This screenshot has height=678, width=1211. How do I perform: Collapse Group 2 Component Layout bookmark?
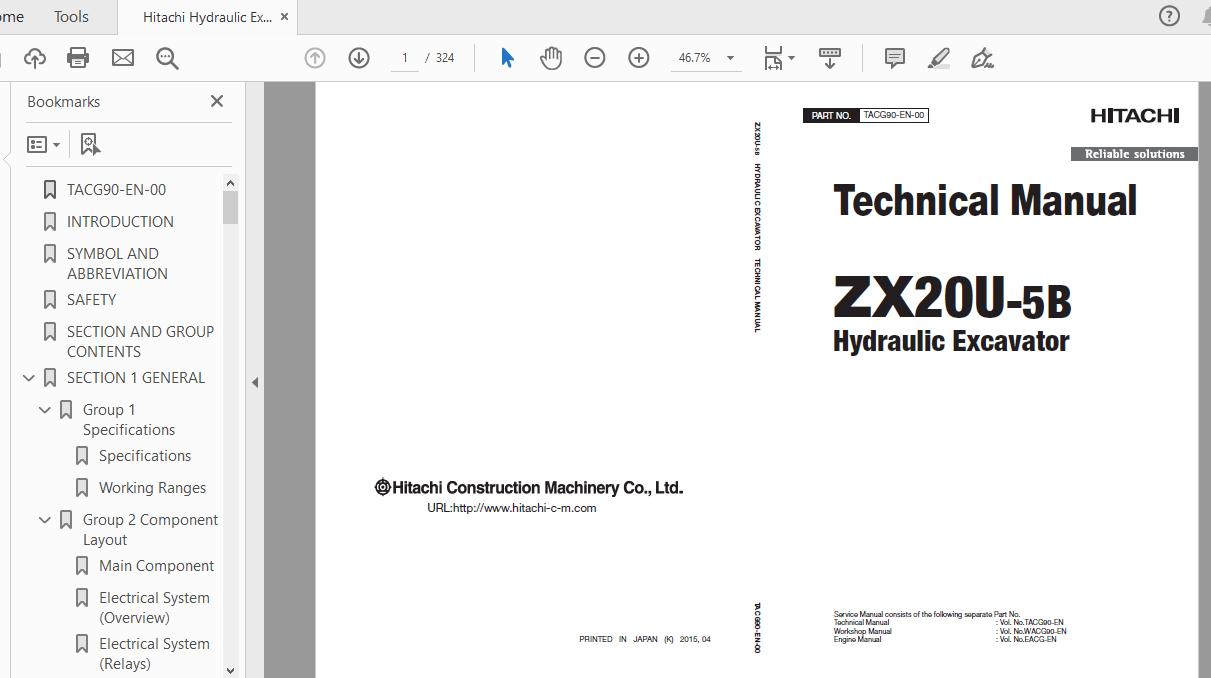pos(45,520)
